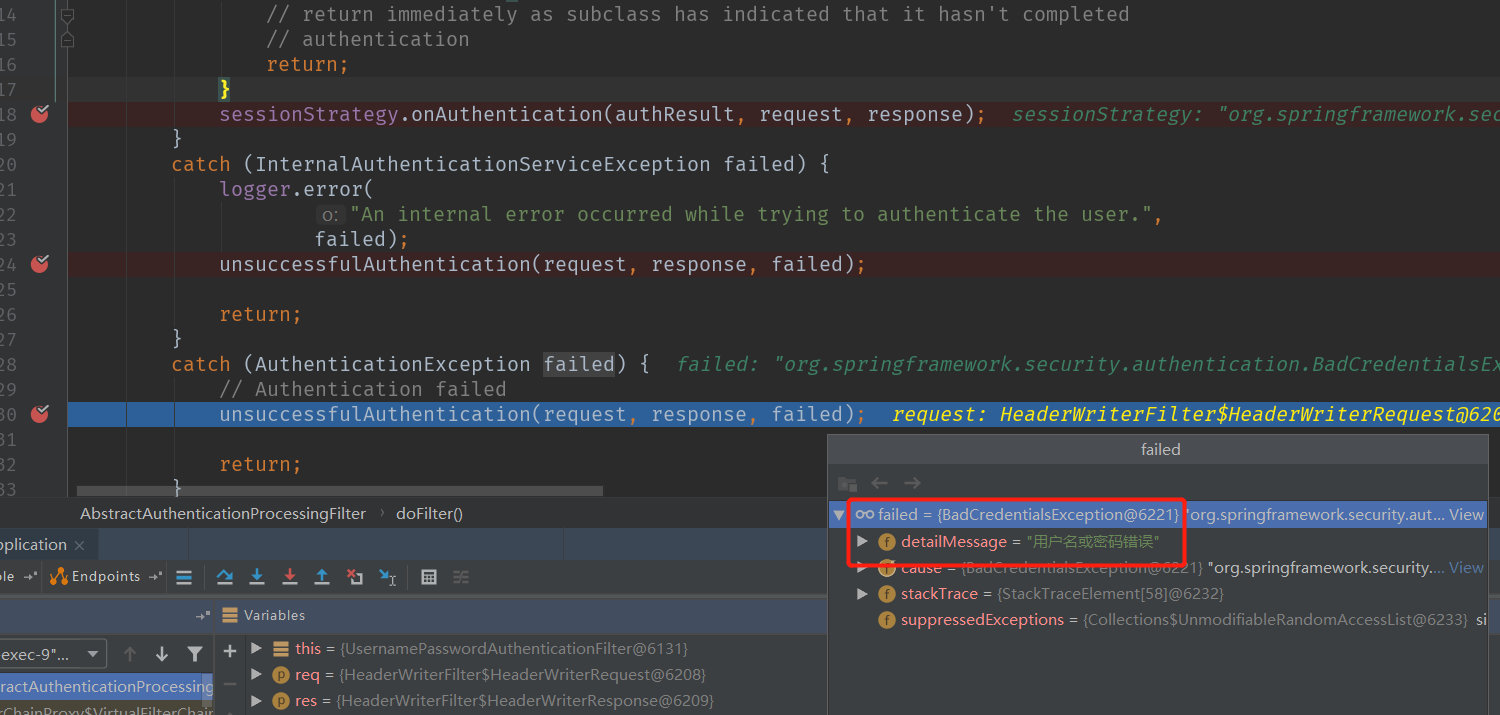Image resolution: width=1500 pixels, height=715 pixels.
Task: Click the frames filter funnel icon
Action: point(195,654)
